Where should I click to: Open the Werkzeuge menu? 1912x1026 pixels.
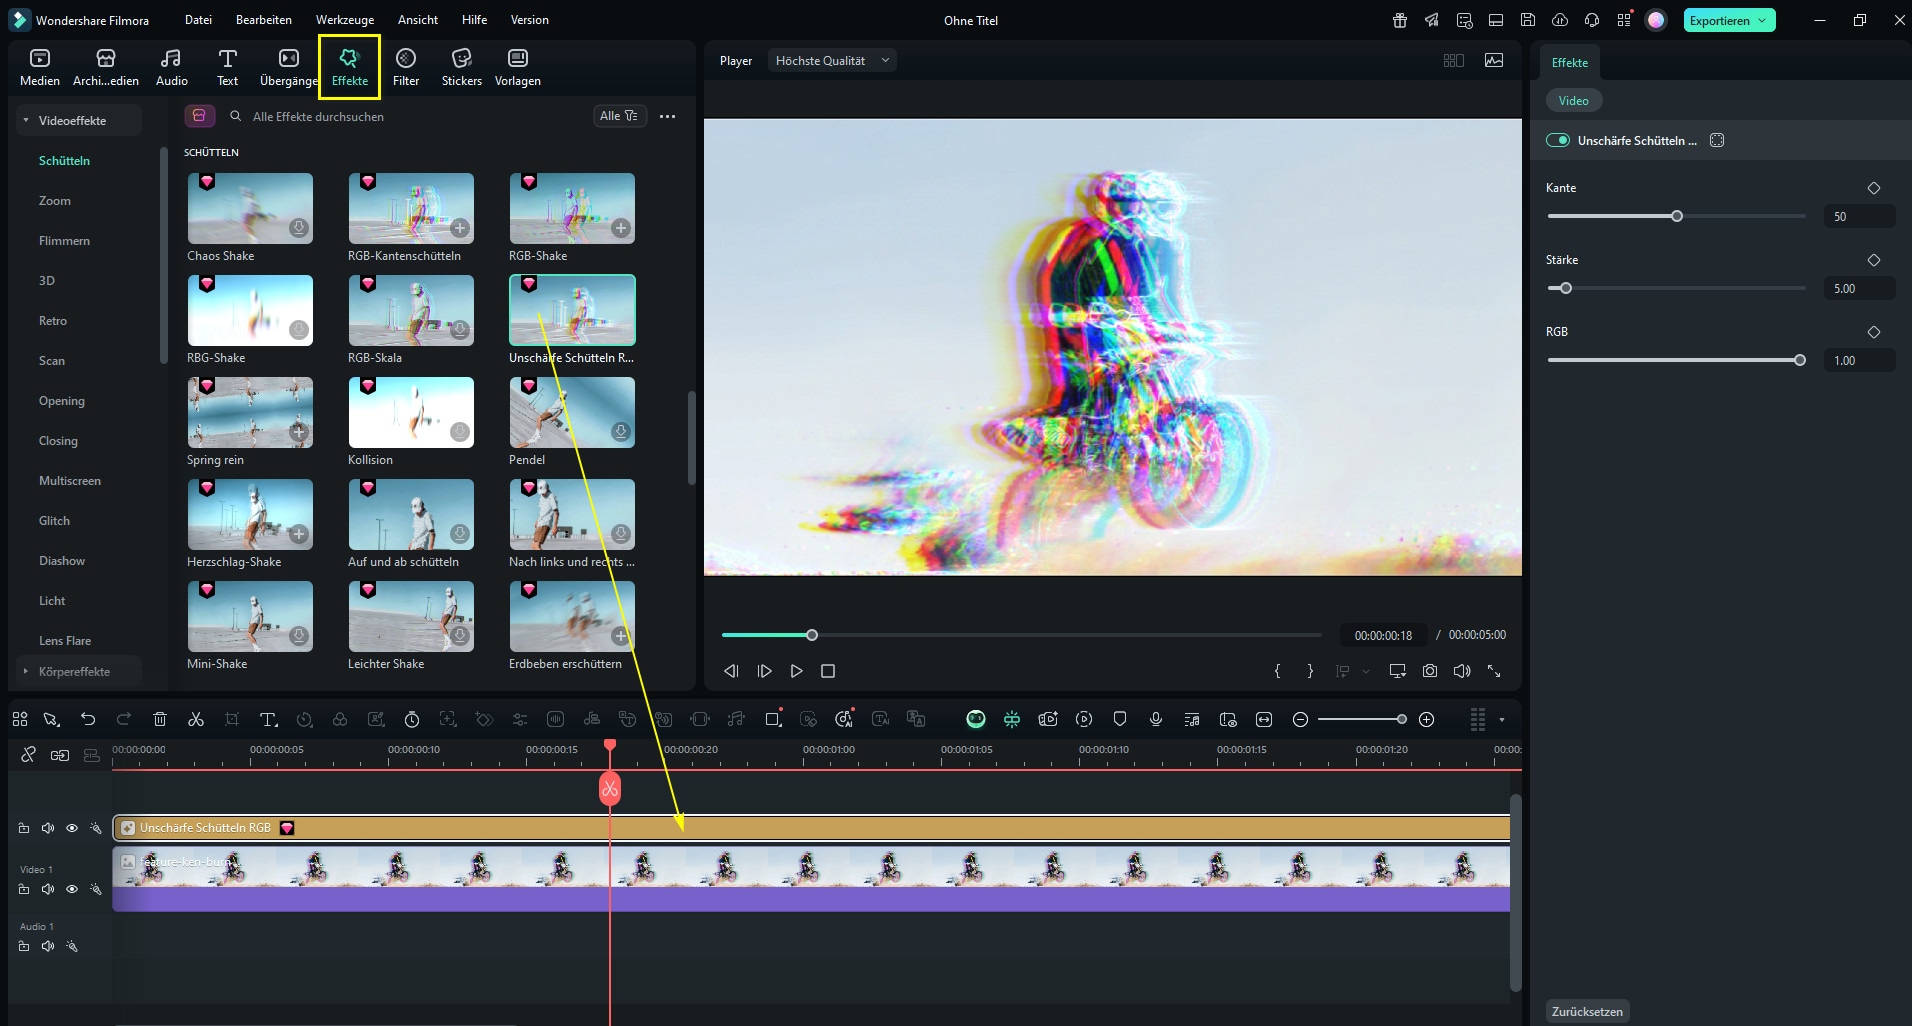[x=344, y=20]
